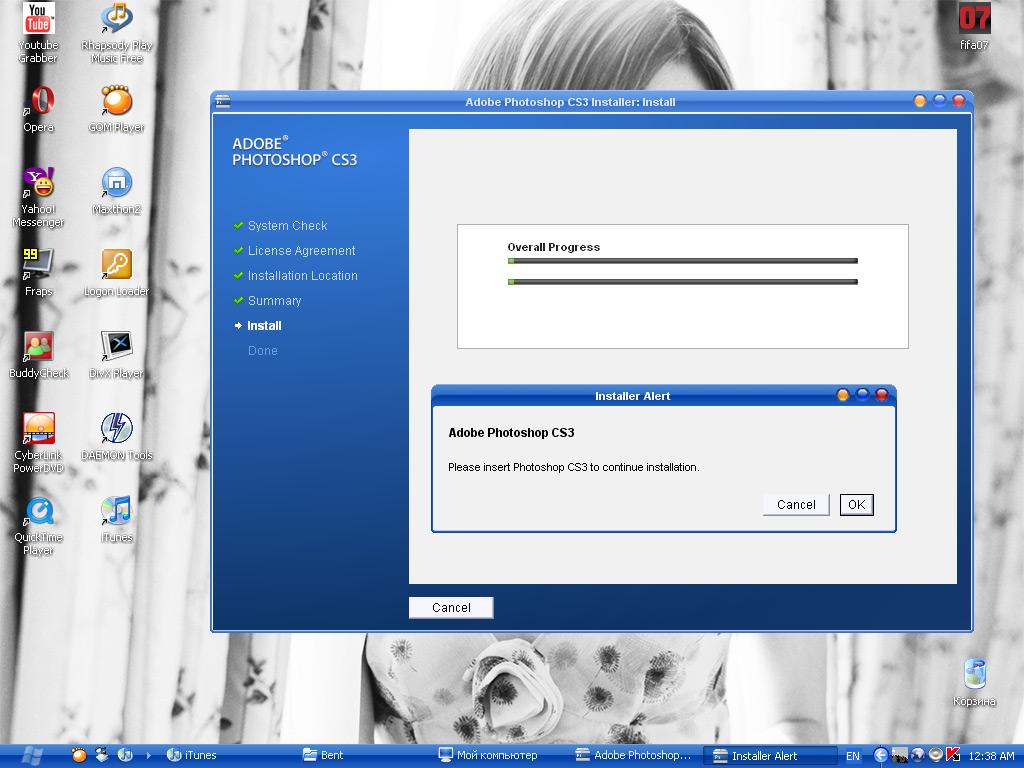
Task: Click OK in the Installer Alert
Action: coord(856,504)
